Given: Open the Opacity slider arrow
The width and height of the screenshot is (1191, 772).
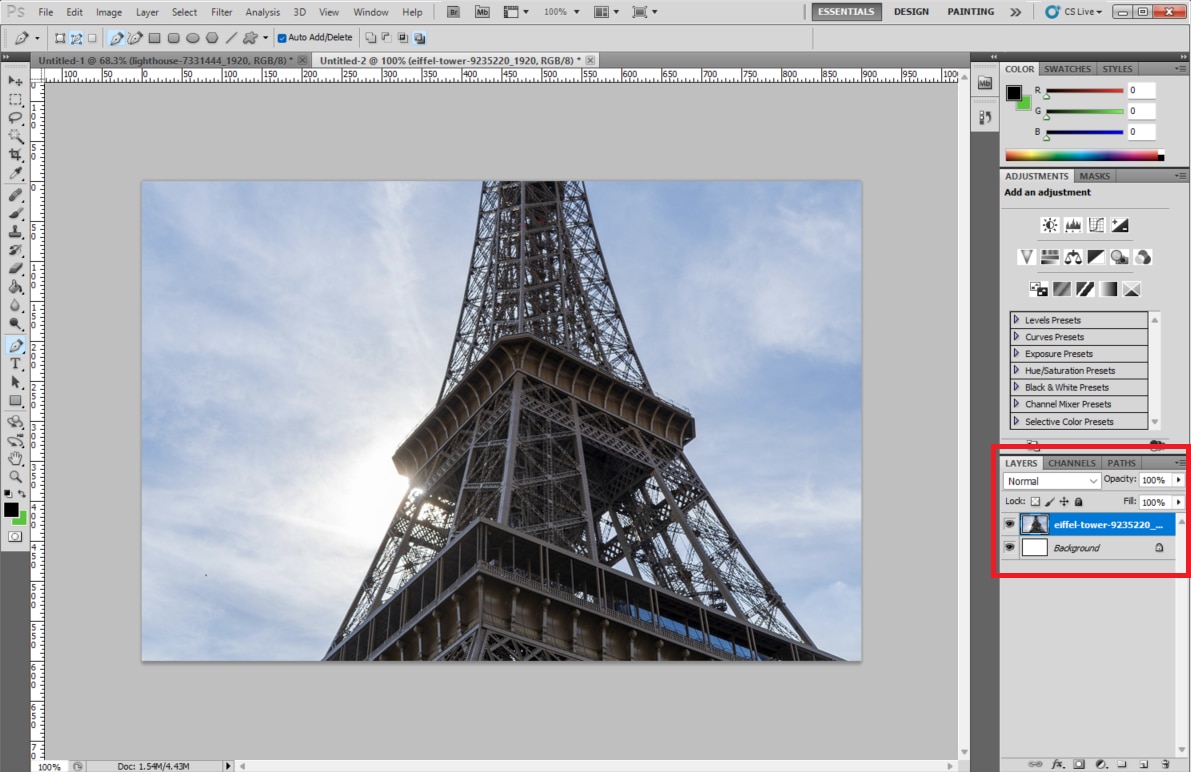Looking at the screenshot, I should pyautogui.click(x=1179, y=480).
